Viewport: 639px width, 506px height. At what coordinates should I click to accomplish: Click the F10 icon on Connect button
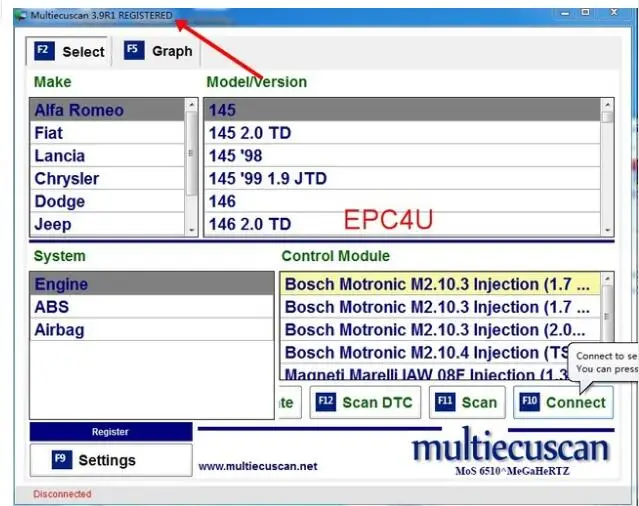click(x=529, y=402)
